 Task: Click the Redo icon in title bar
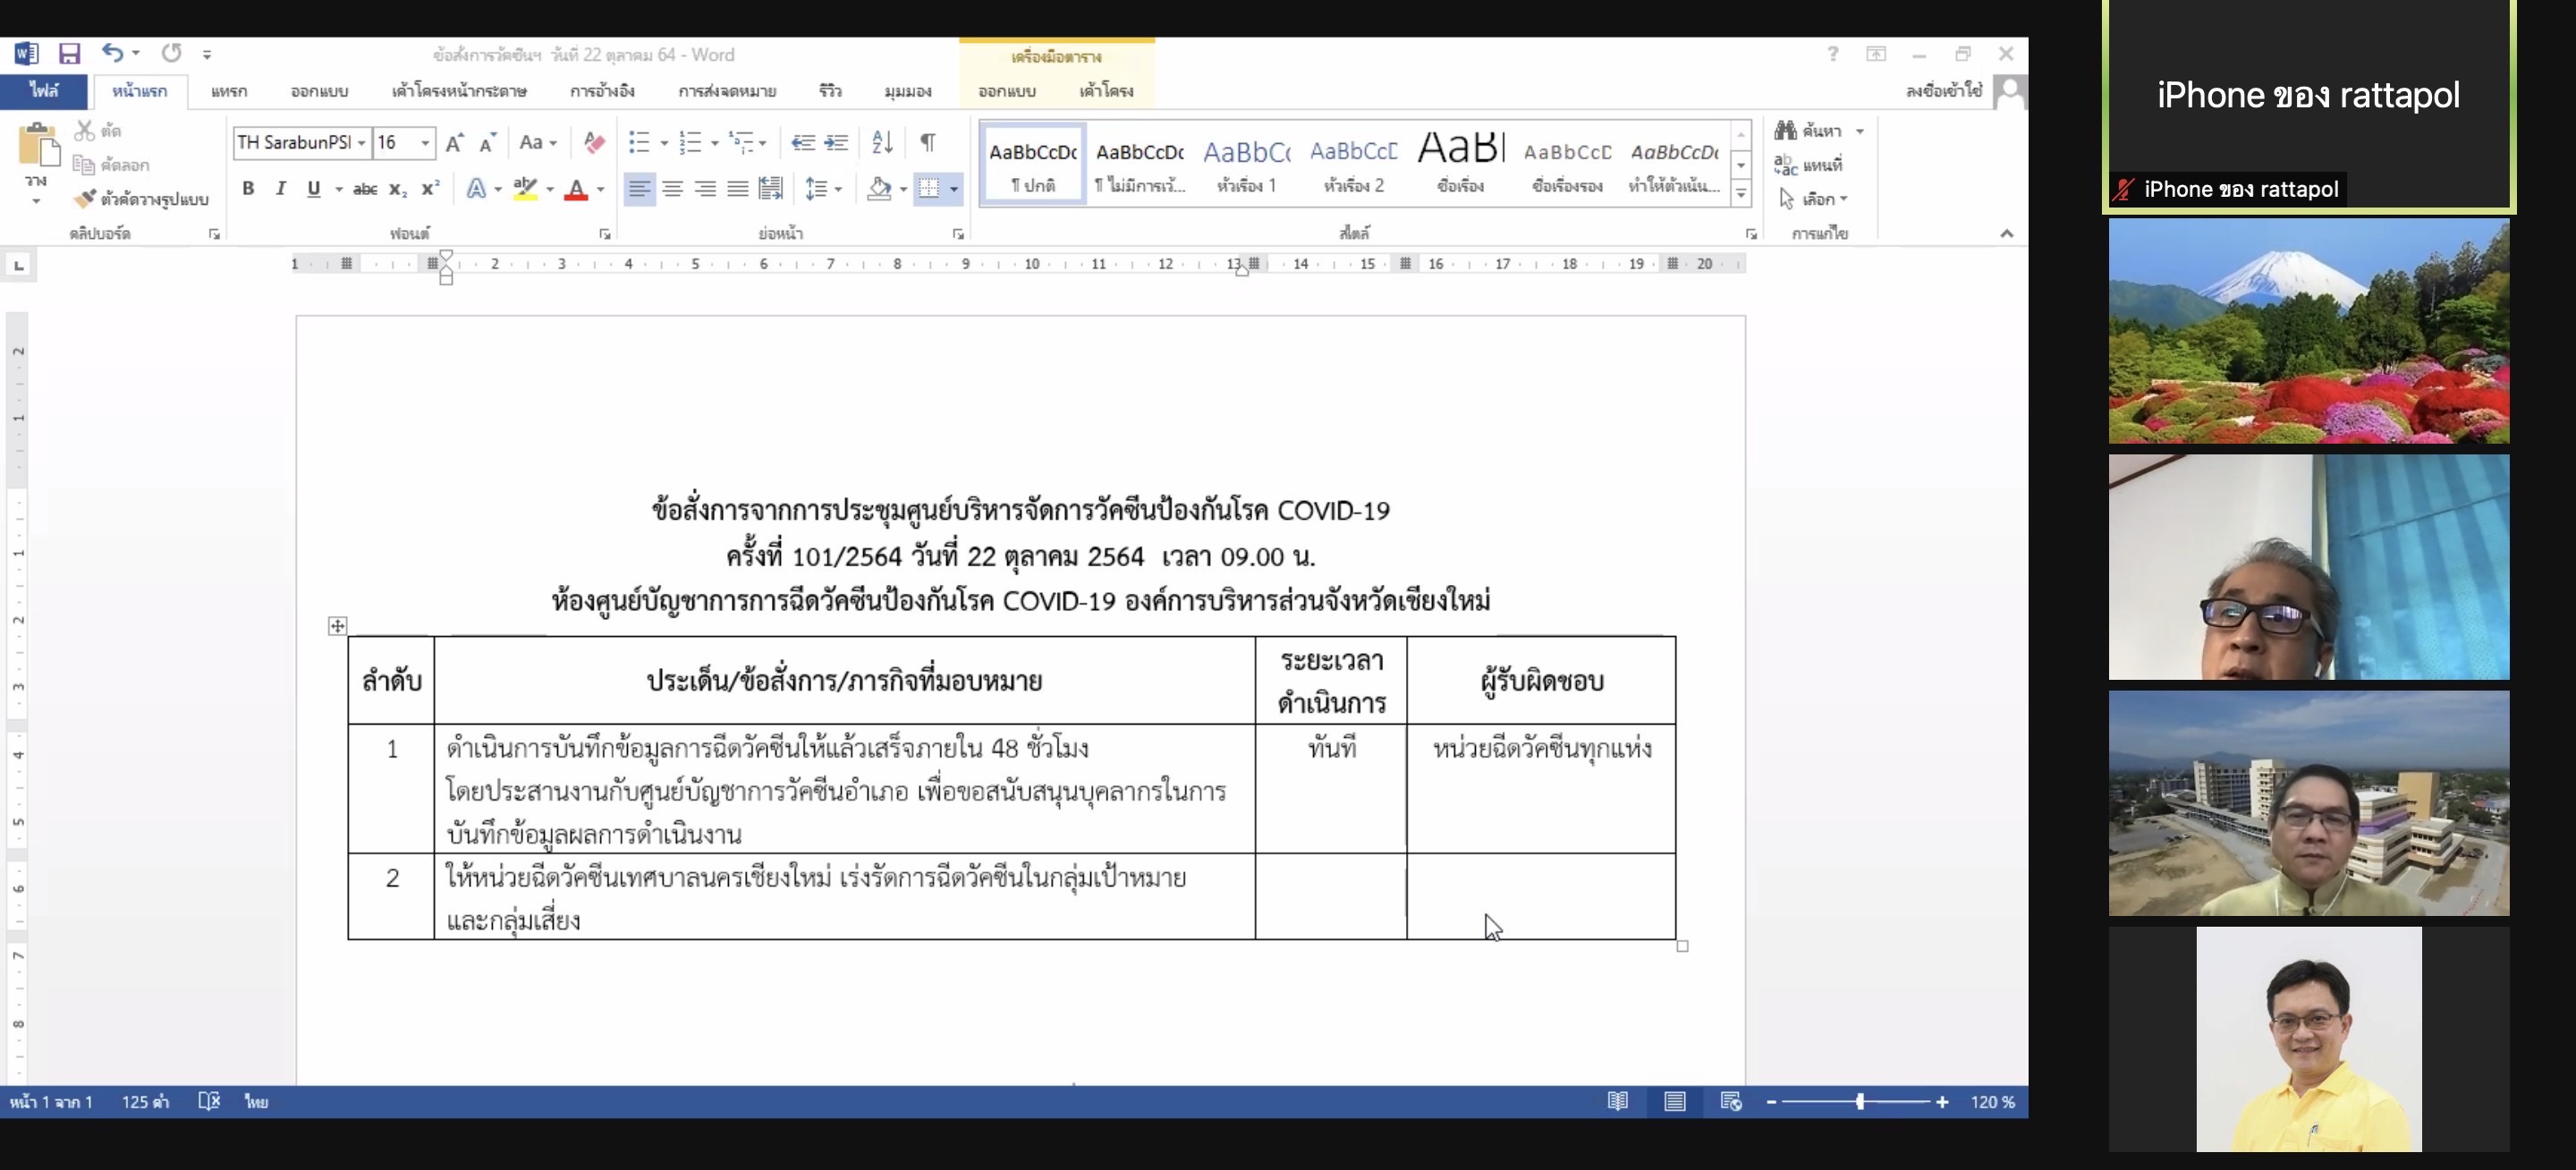click(x=172, y=53)
